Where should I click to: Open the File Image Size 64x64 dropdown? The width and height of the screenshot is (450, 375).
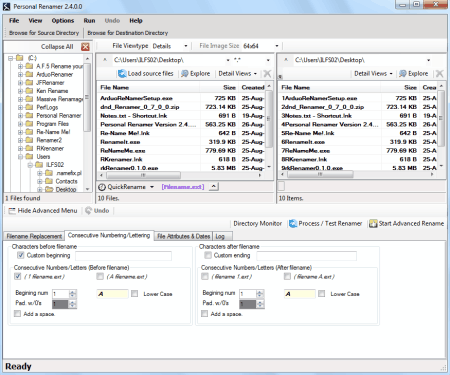point(277,46)
